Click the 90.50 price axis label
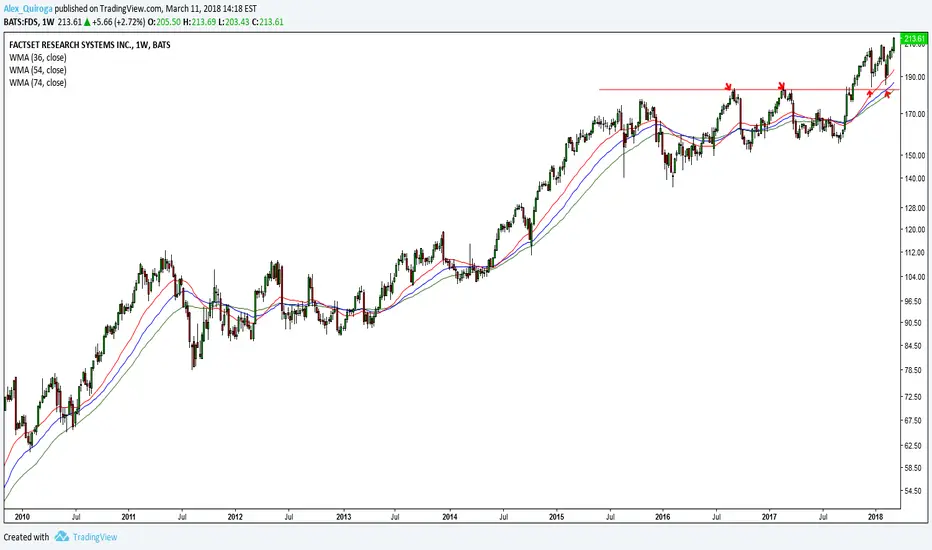Screen dimensions: 932x550 tap(913, 323)
